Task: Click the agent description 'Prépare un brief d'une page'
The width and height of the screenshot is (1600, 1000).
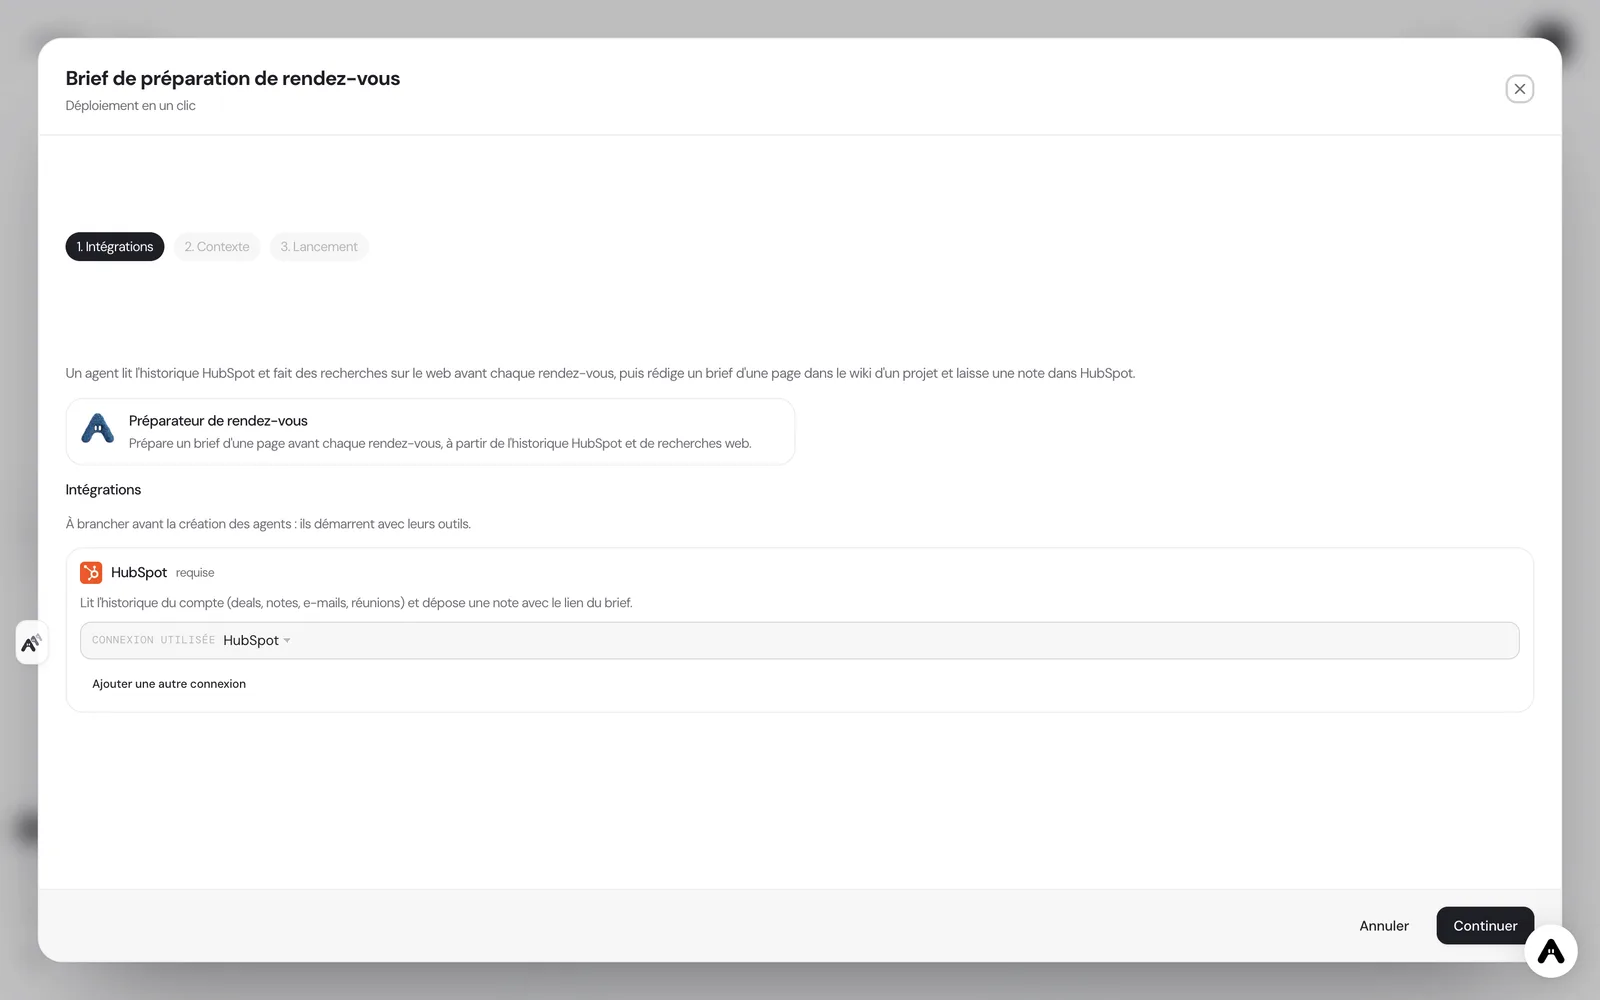Action: pos(440,443)
